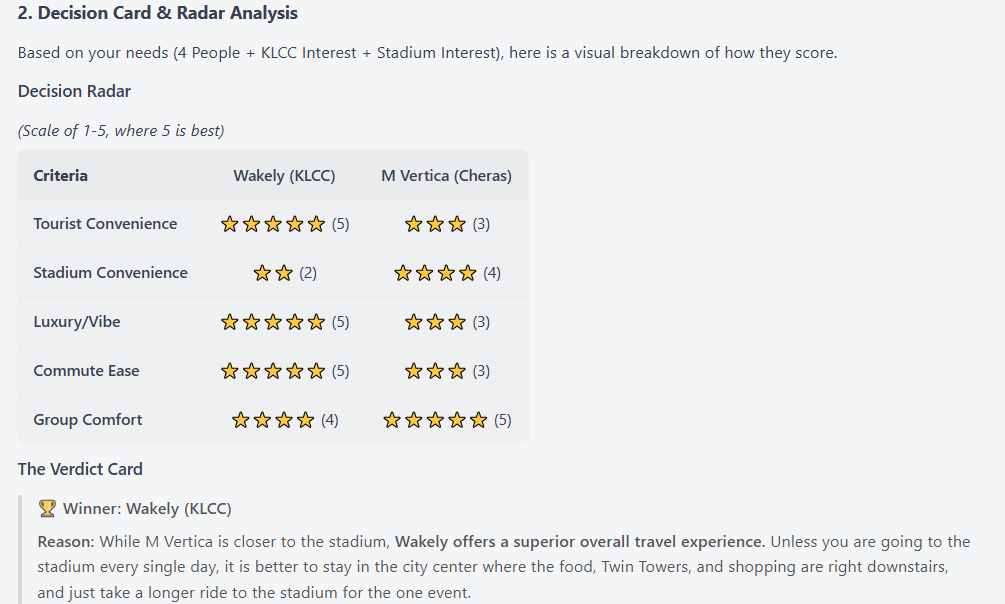Click the Criteria column header

tap(61, 176)
